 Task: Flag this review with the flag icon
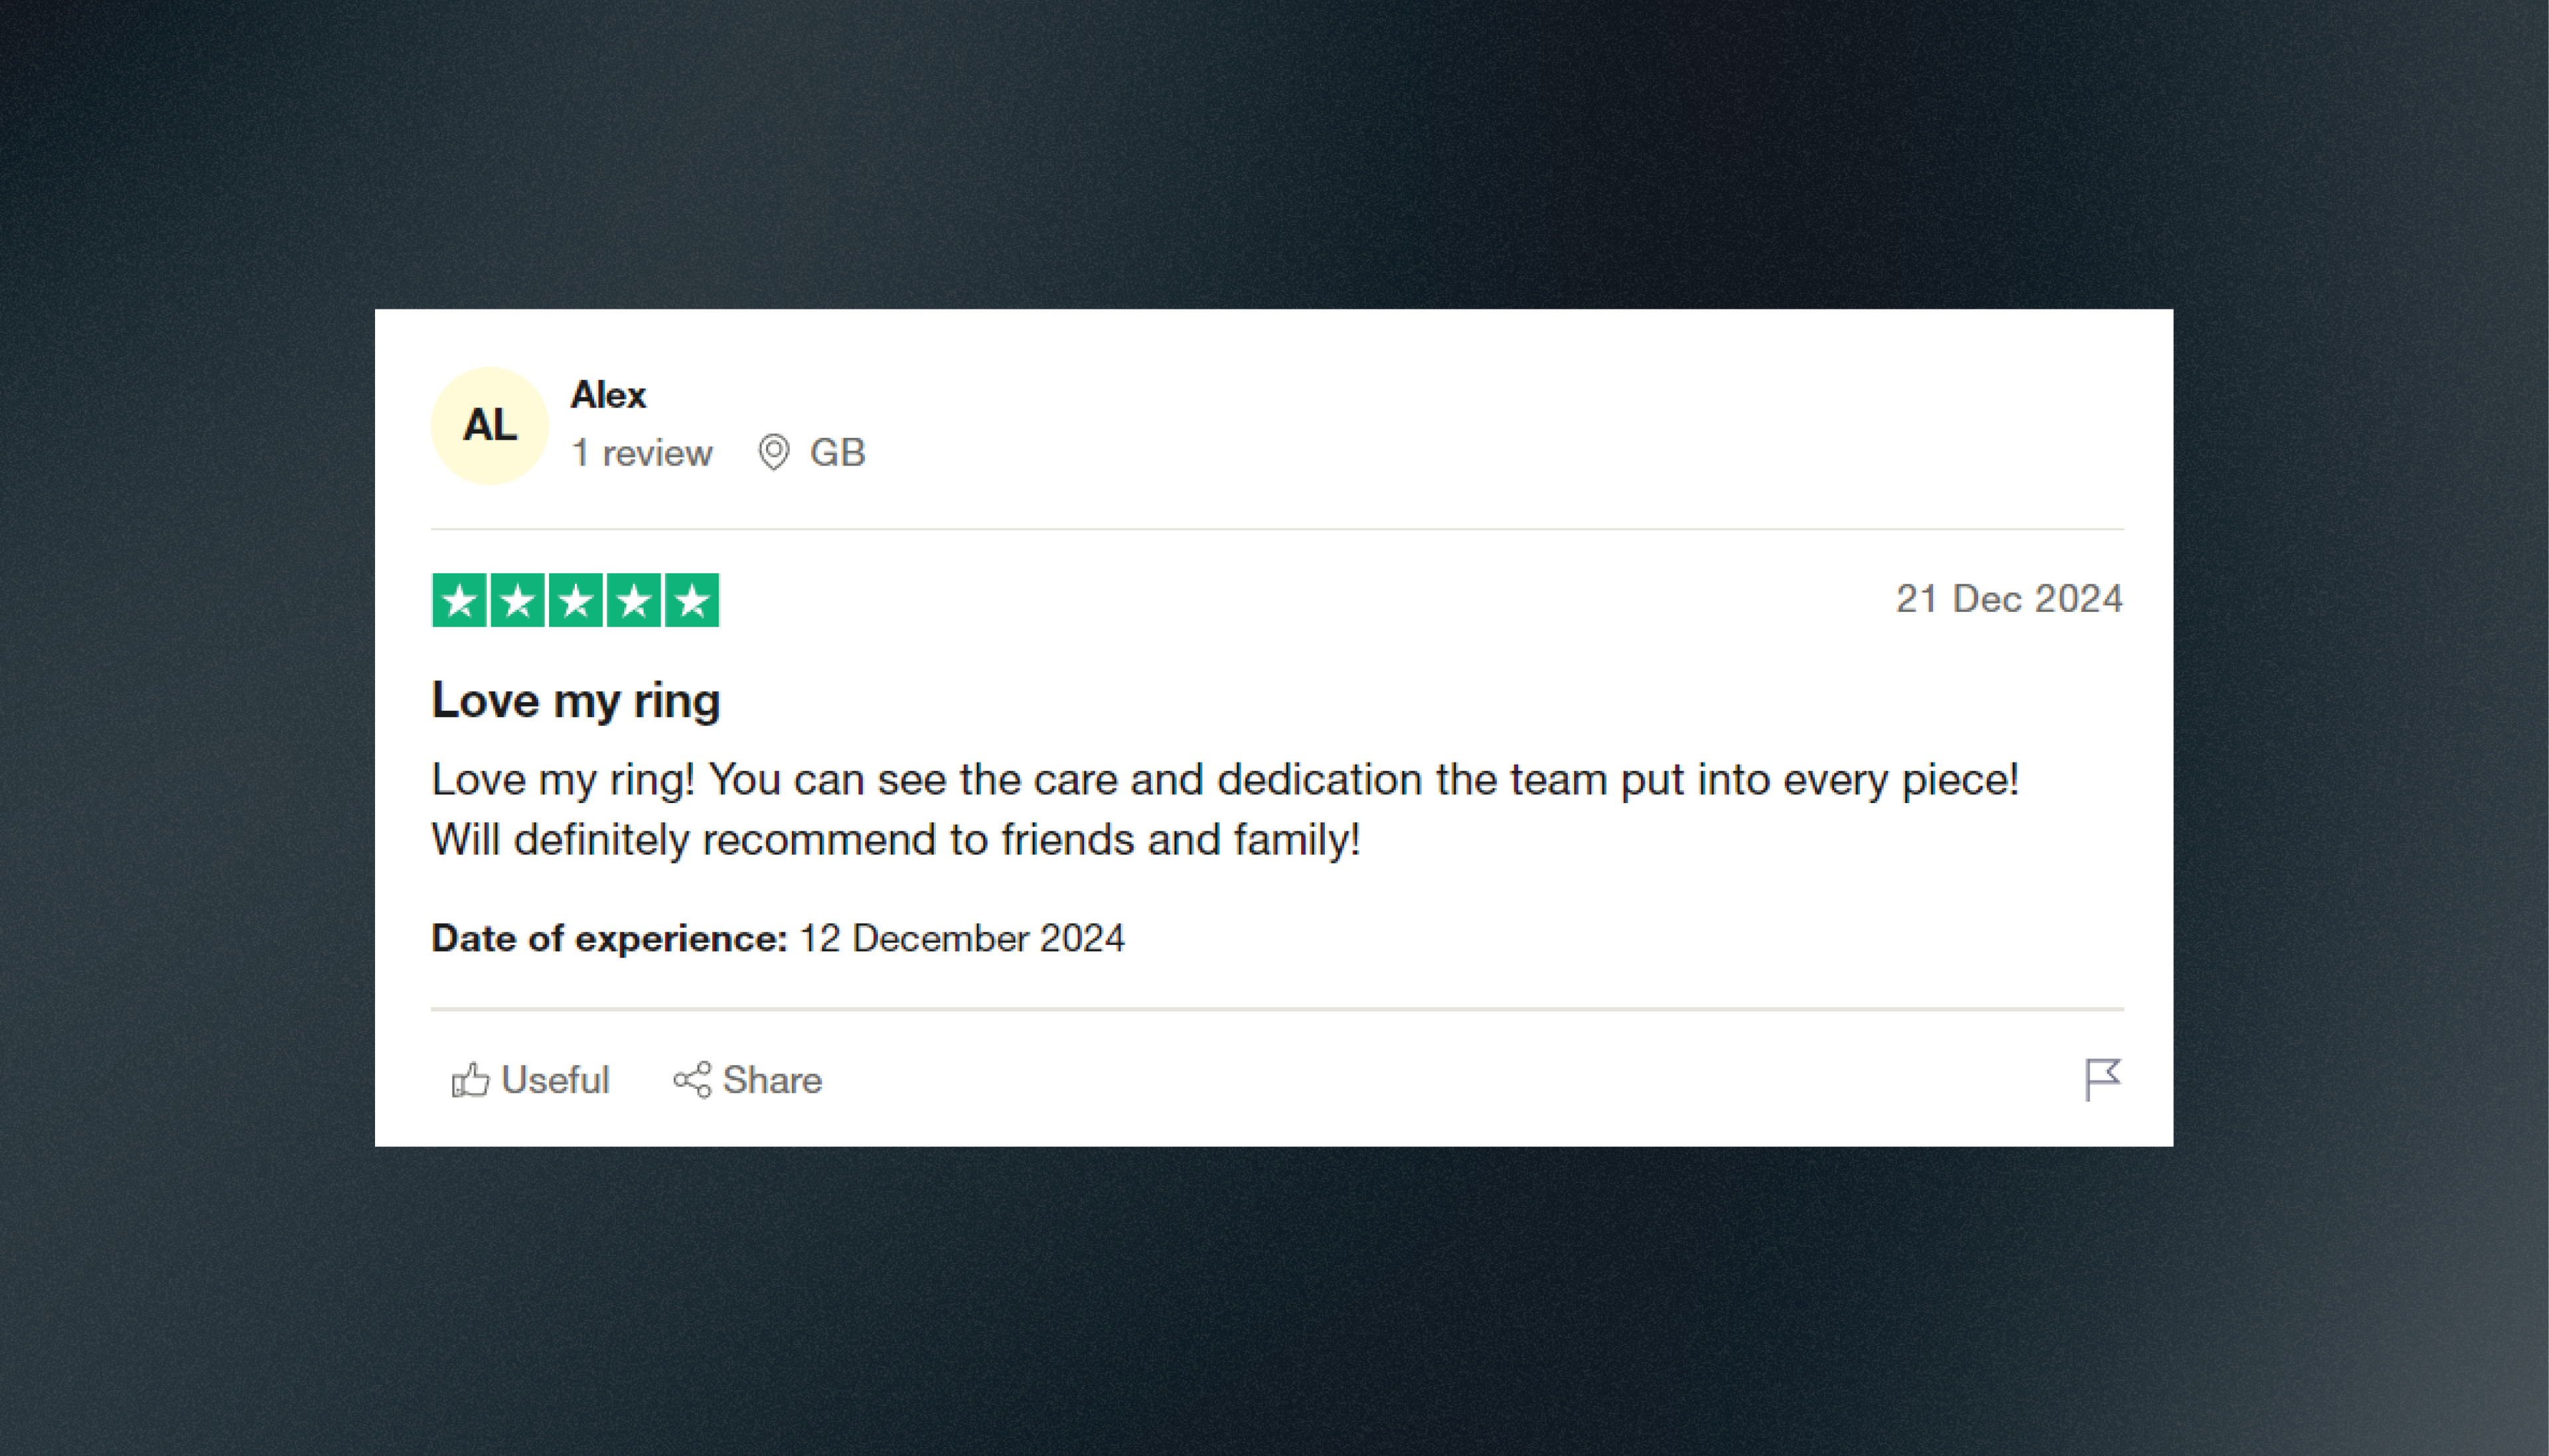(2102, 1080)
